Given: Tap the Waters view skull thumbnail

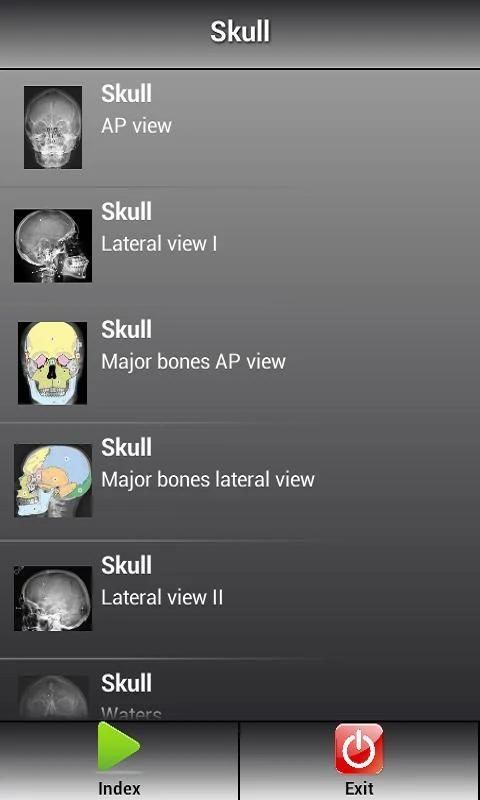Looking at the screenshot, I should tap(53, 697).
